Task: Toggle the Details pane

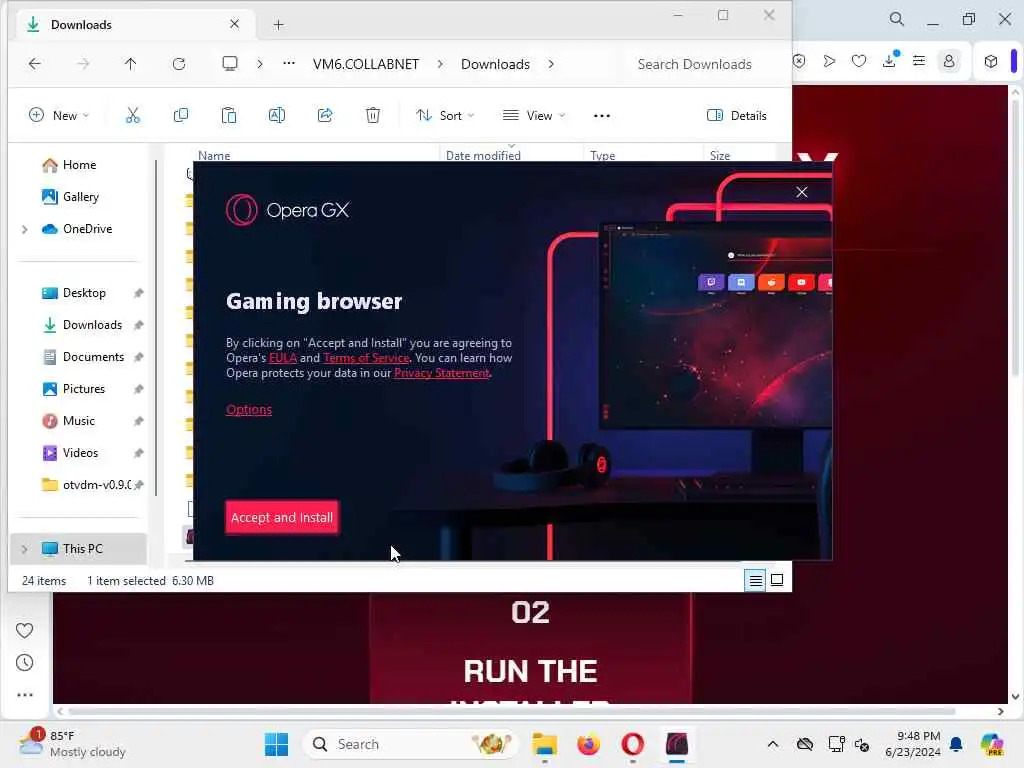Action: point(737,116)
